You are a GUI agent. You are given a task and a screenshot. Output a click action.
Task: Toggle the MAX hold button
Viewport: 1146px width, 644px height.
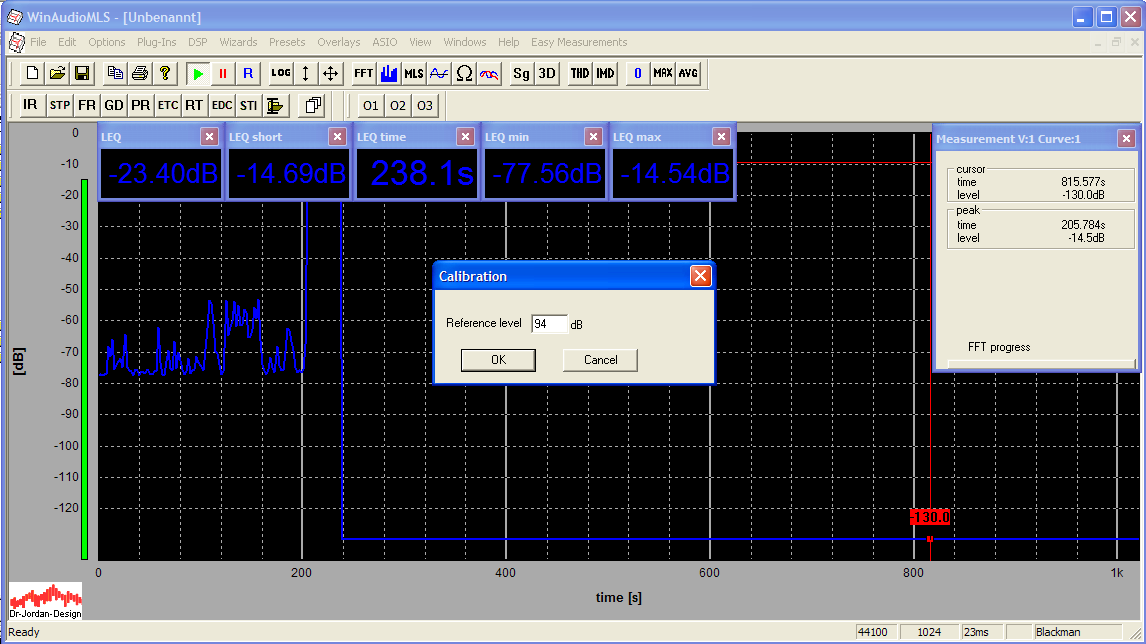pos(663,73)
